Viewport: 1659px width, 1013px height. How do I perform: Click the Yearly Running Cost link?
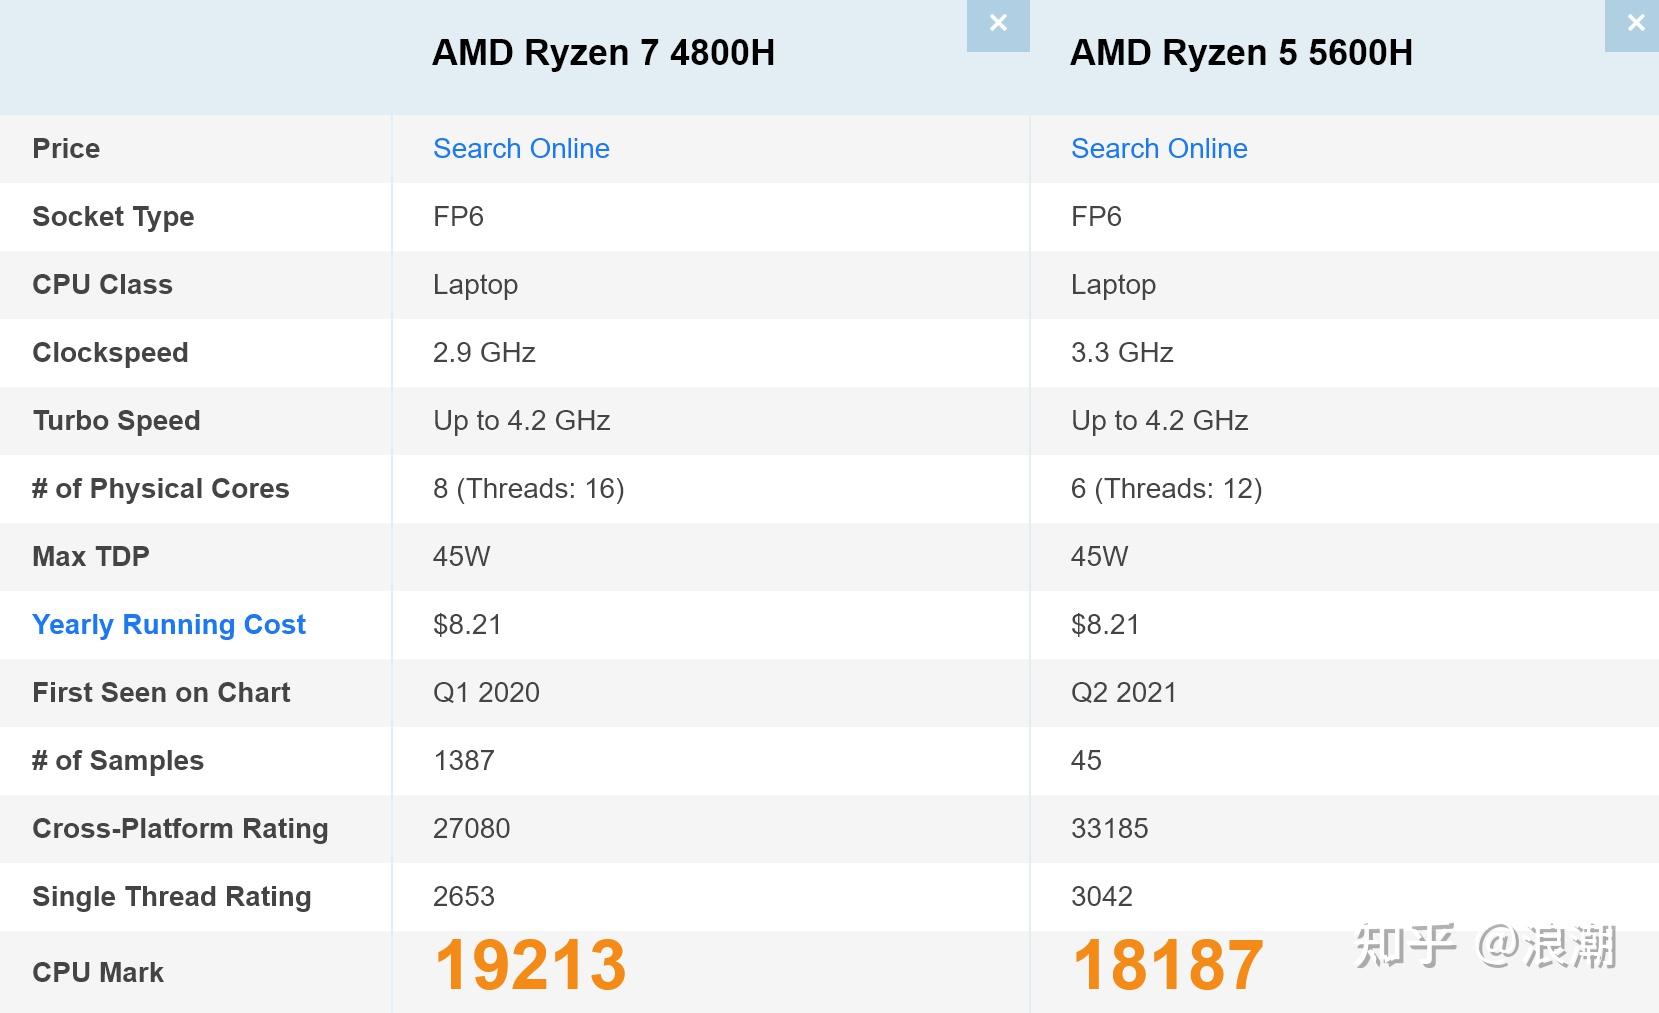click(169, 624)
